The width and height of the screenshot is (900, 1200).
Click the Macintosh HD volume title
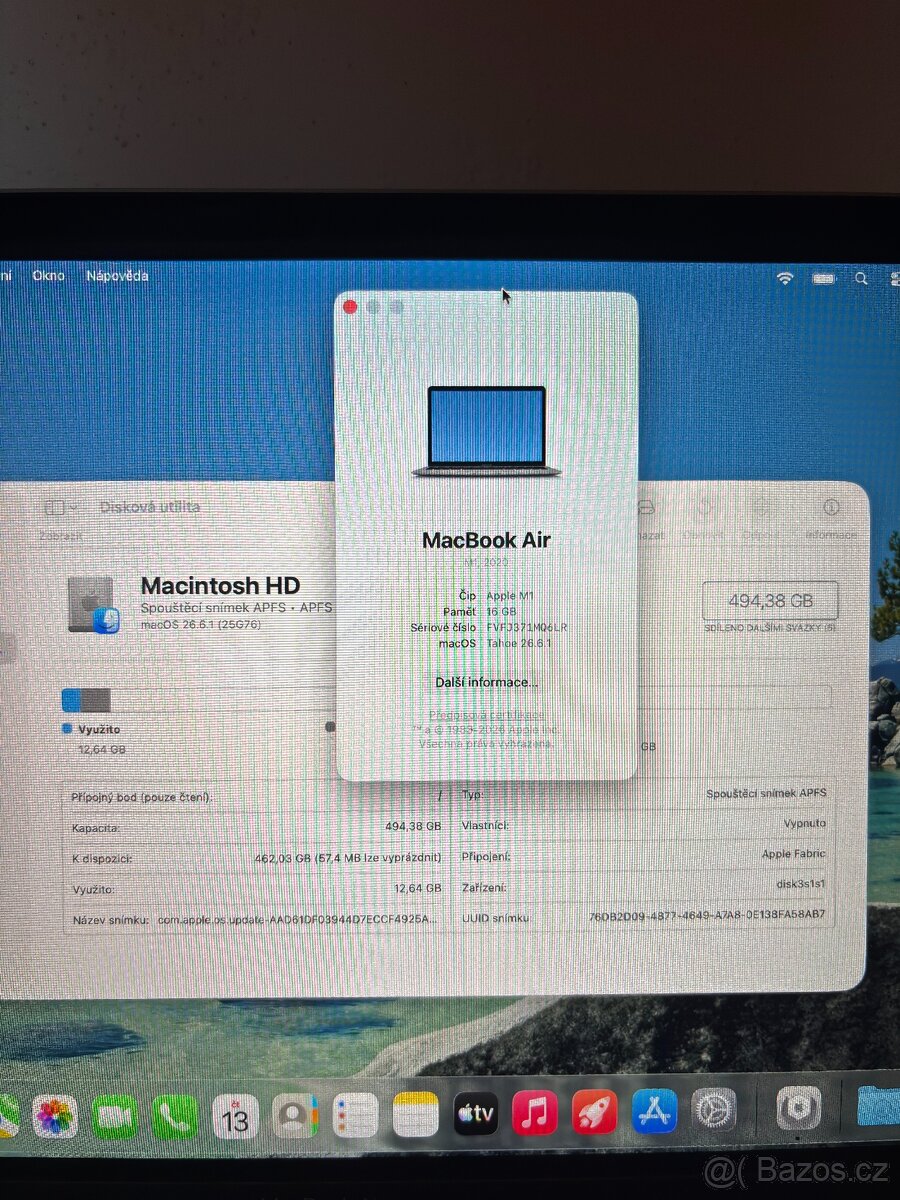point(220,587)
